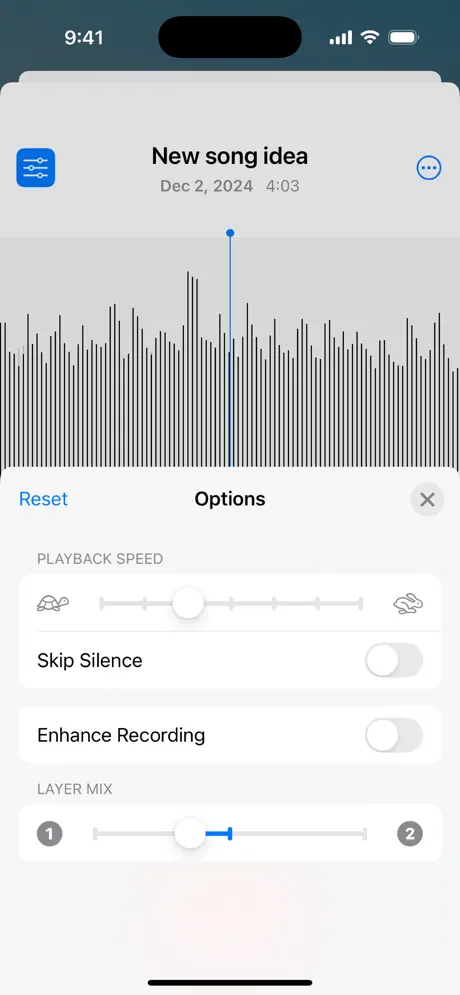Tap the blue center tick on Layer Mix

(x=230, y=833)
